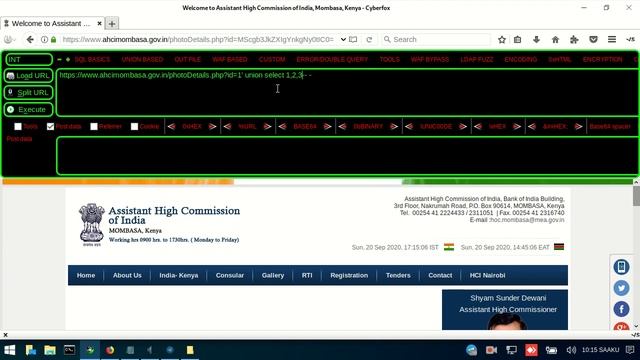Open the Gallery site menu
Image resolution: width=640 pixels, height=360 pixels.
[273, 276]
